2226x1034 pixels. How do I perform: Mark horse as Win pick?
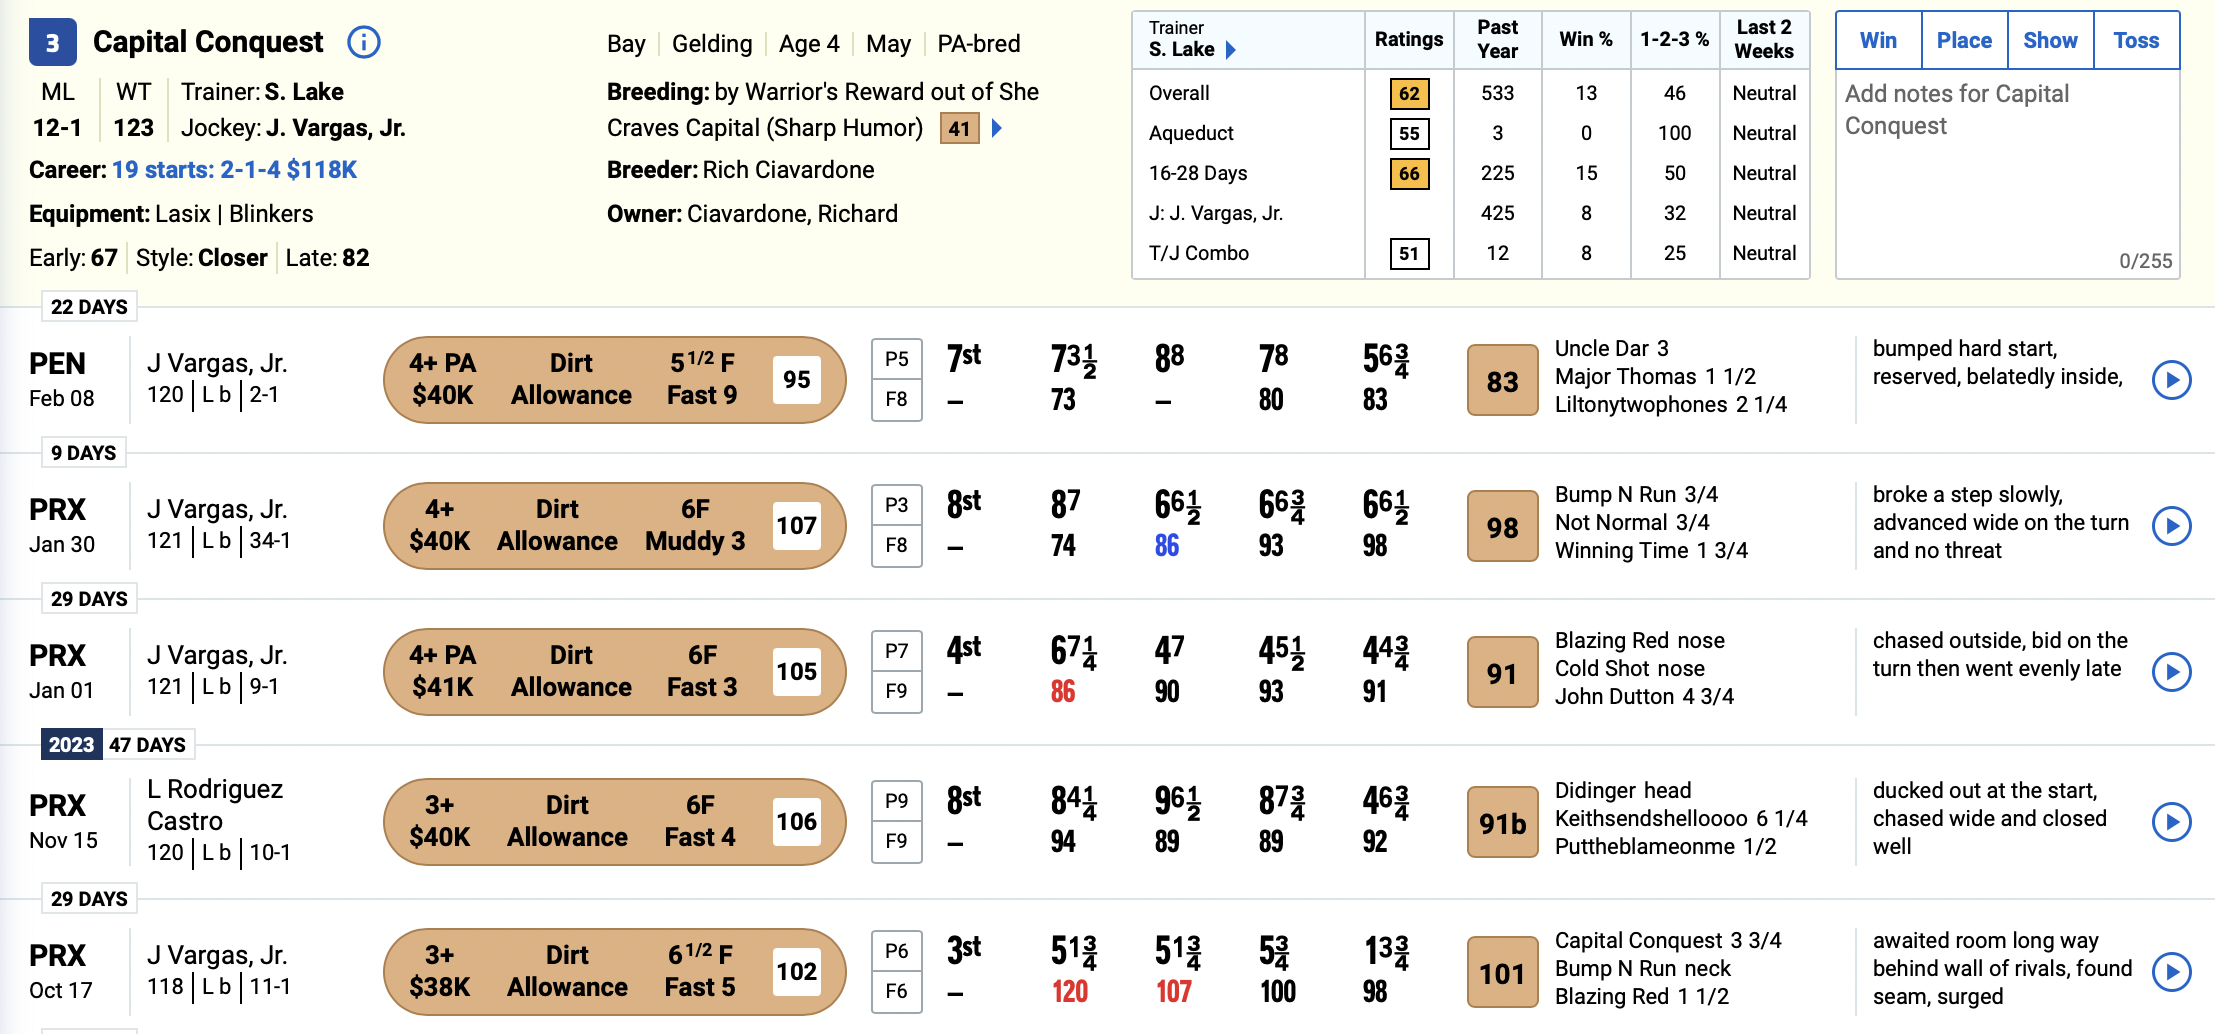coord(1878,41)
